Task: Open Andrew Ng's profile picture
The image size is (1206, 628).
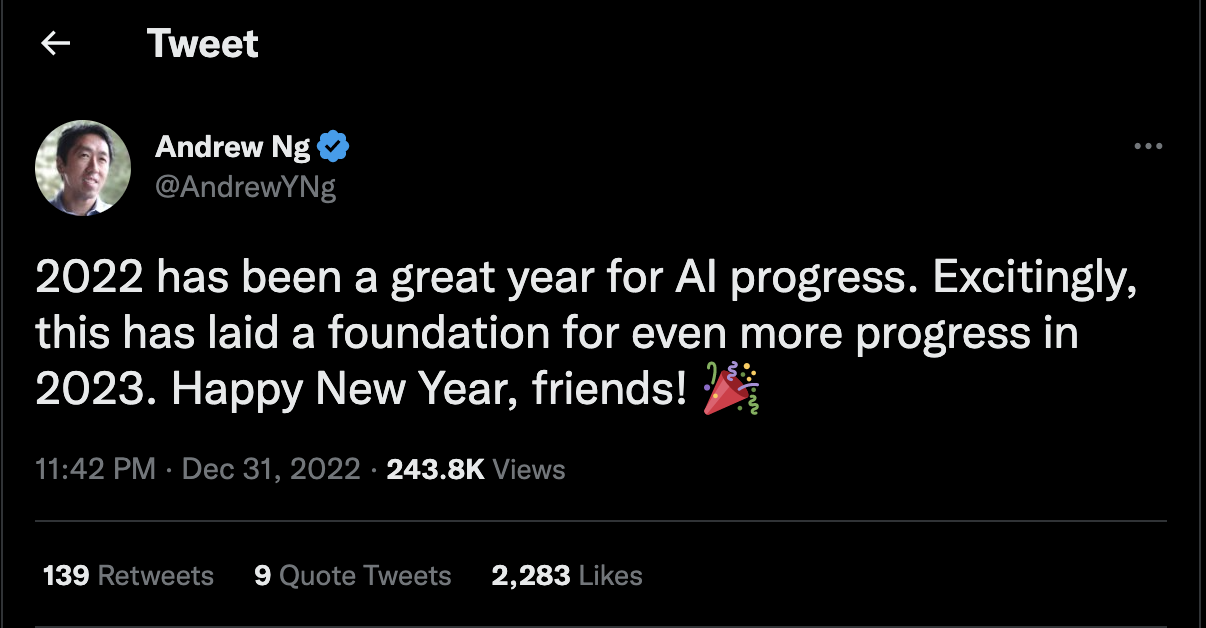Action: coord(83,167)
